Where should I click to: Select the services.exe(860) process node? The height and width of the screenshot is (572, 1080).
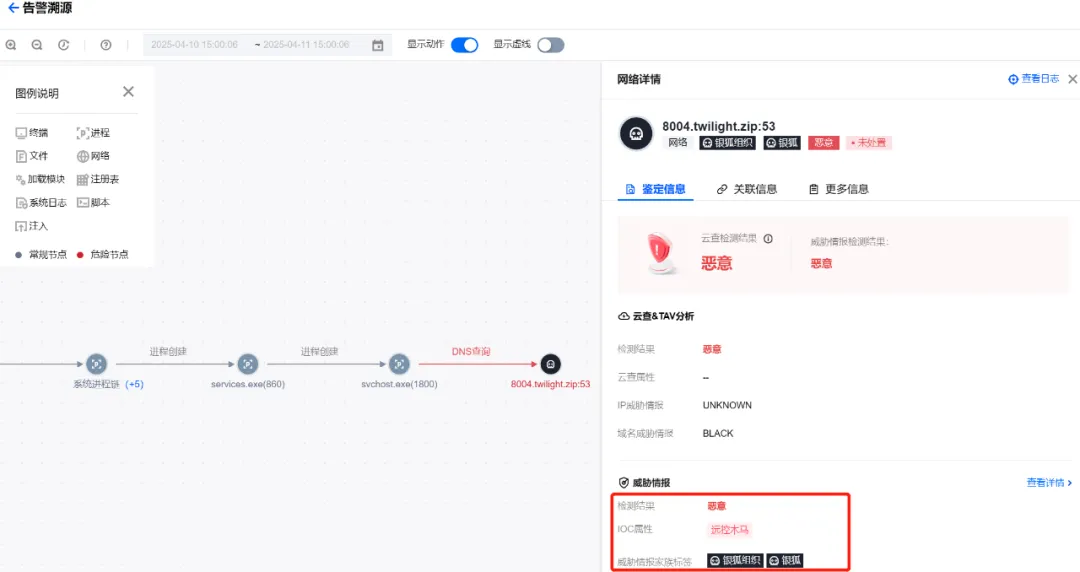point(248,365)
